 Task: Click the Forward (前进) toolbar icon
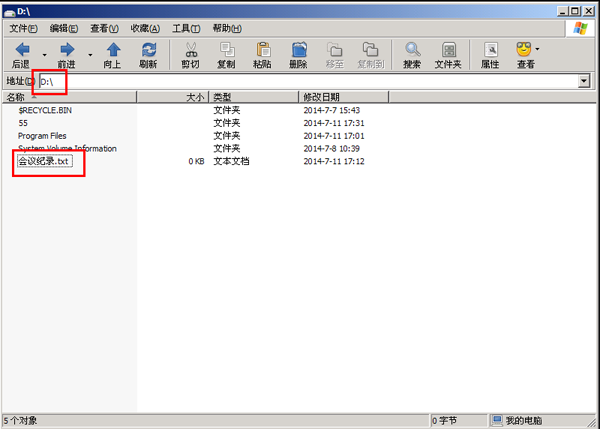[x=67, y=50]
